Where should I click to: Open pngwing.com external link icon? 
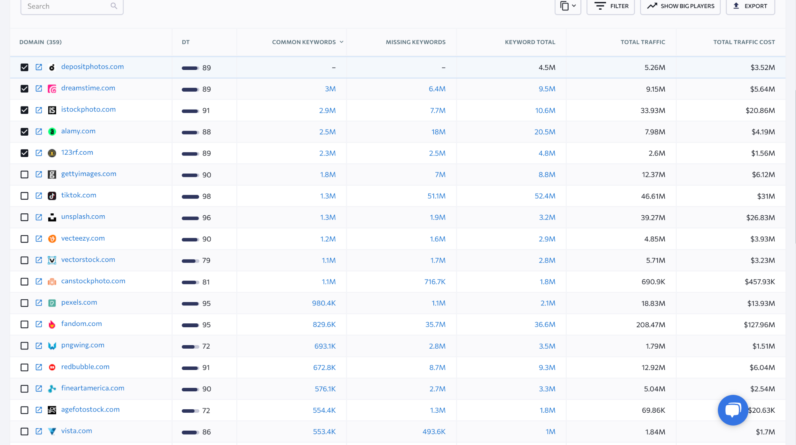[39, 346]
